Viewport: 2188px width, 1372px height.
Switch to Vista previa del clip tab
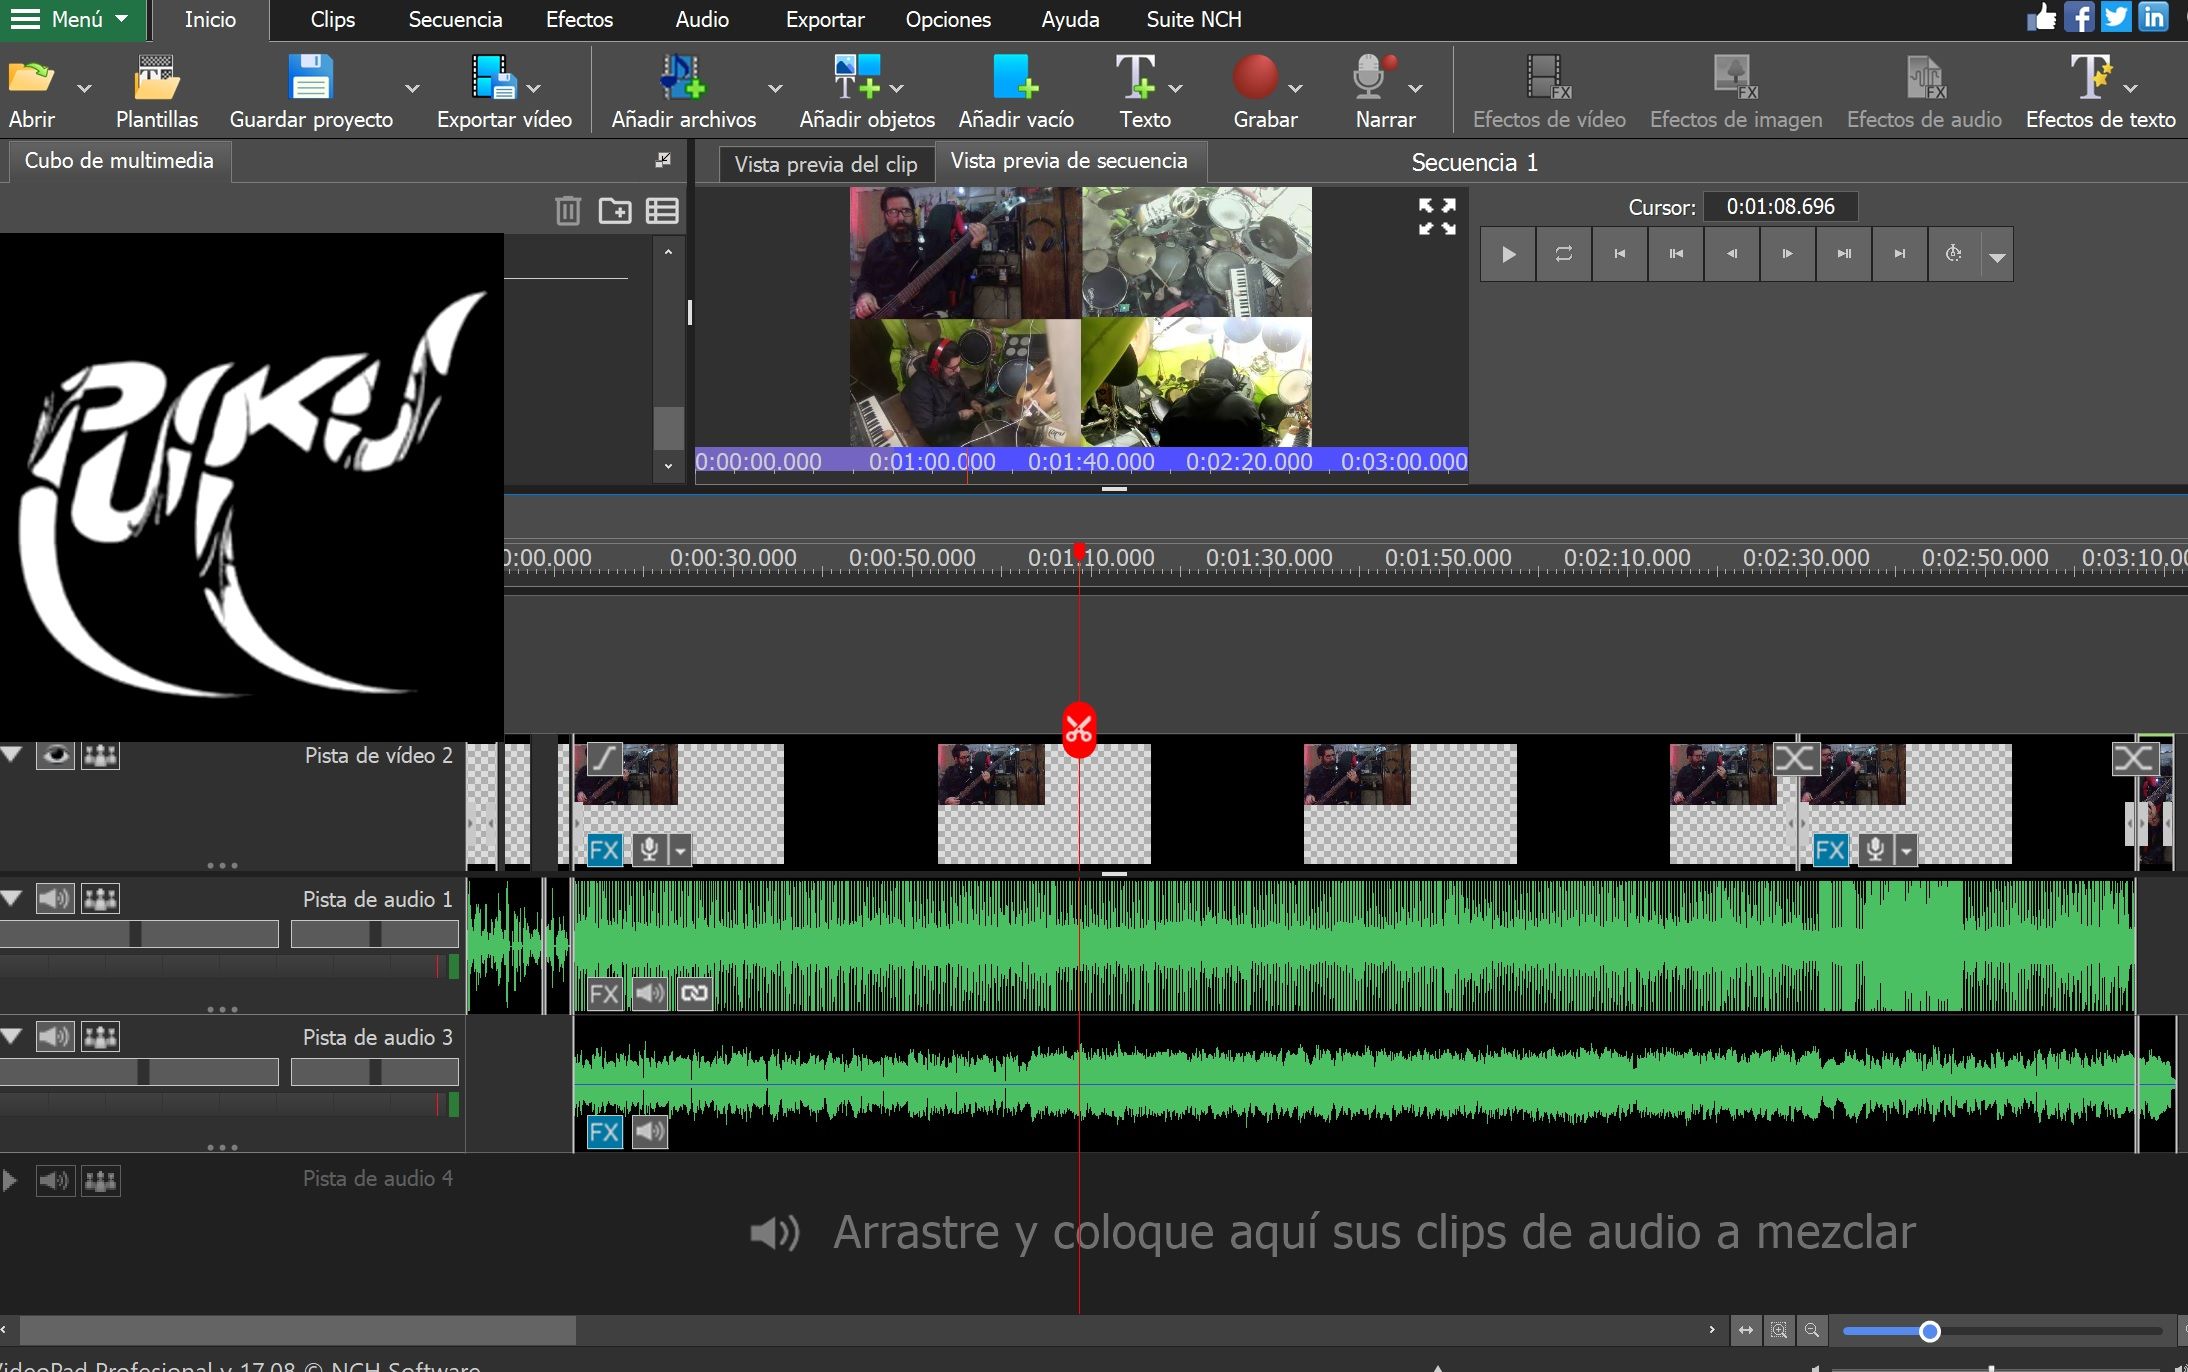pyautogui.click(x=826, y=164)
